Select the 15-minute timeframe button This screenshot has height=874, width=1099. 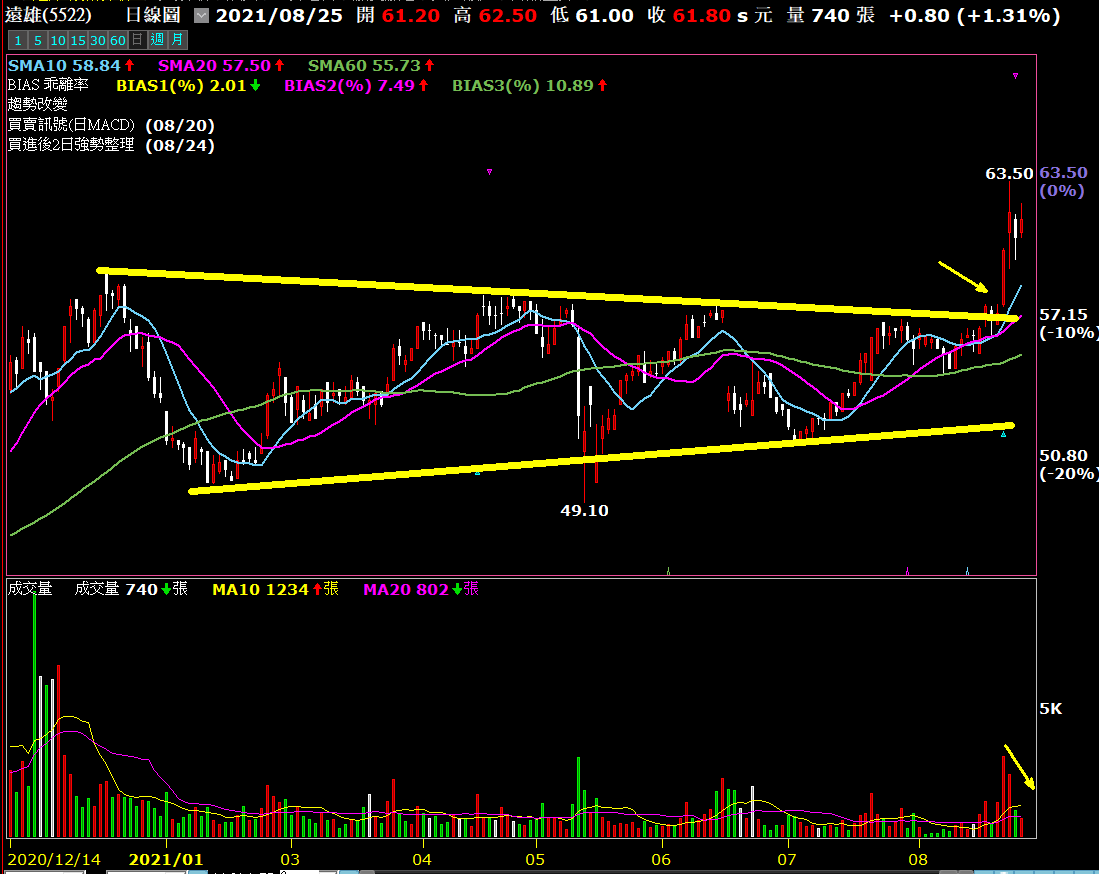(78, 40)
